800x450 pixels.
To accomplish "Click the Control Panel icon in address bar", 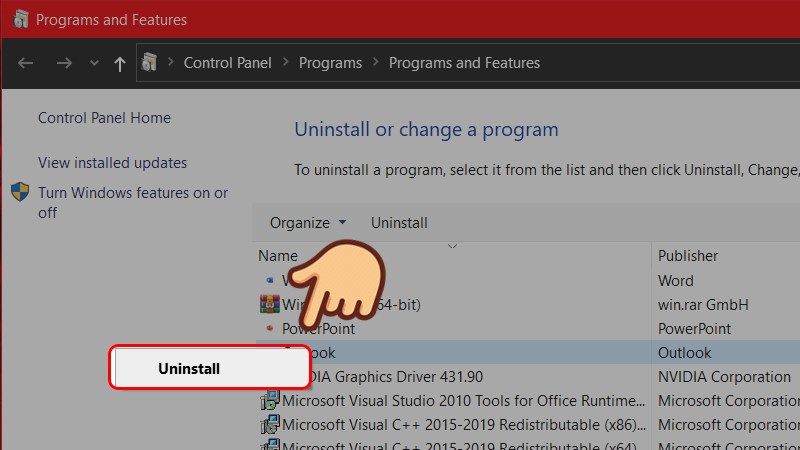I will coord(150,63).
